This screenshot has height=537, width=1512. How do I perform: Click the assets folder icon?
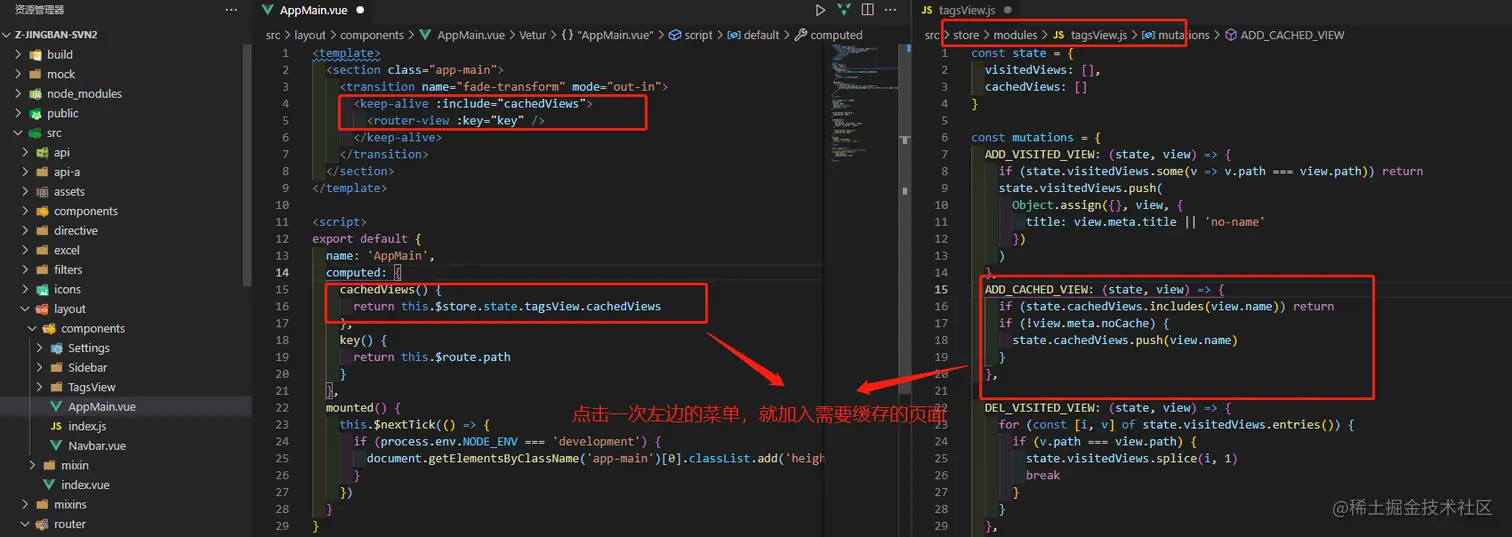point(44,191)
